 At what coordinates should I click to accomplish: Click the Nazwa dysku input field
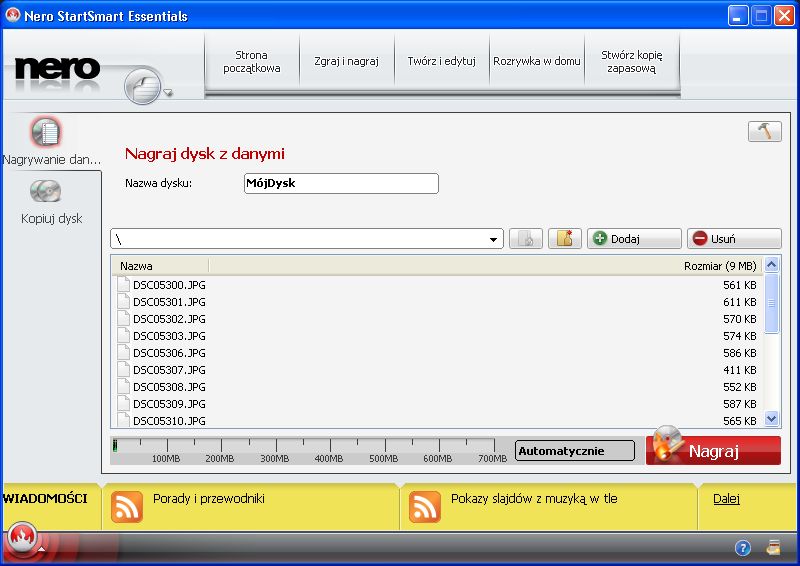coord(341,183)
